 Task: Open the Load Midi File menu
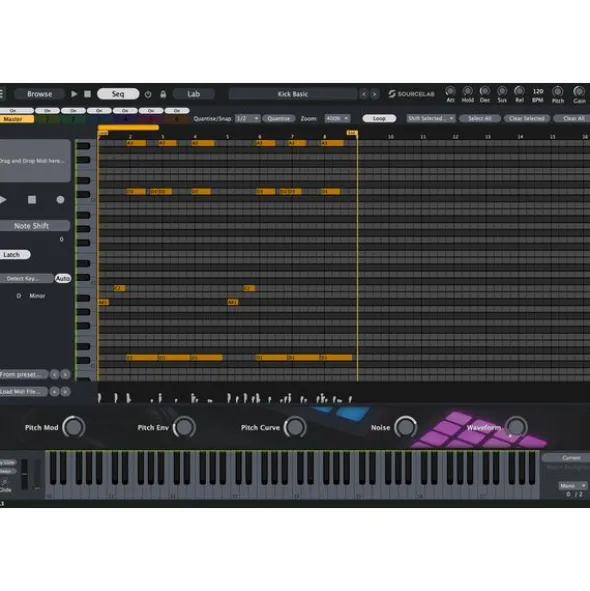click(x=23, y=392)
